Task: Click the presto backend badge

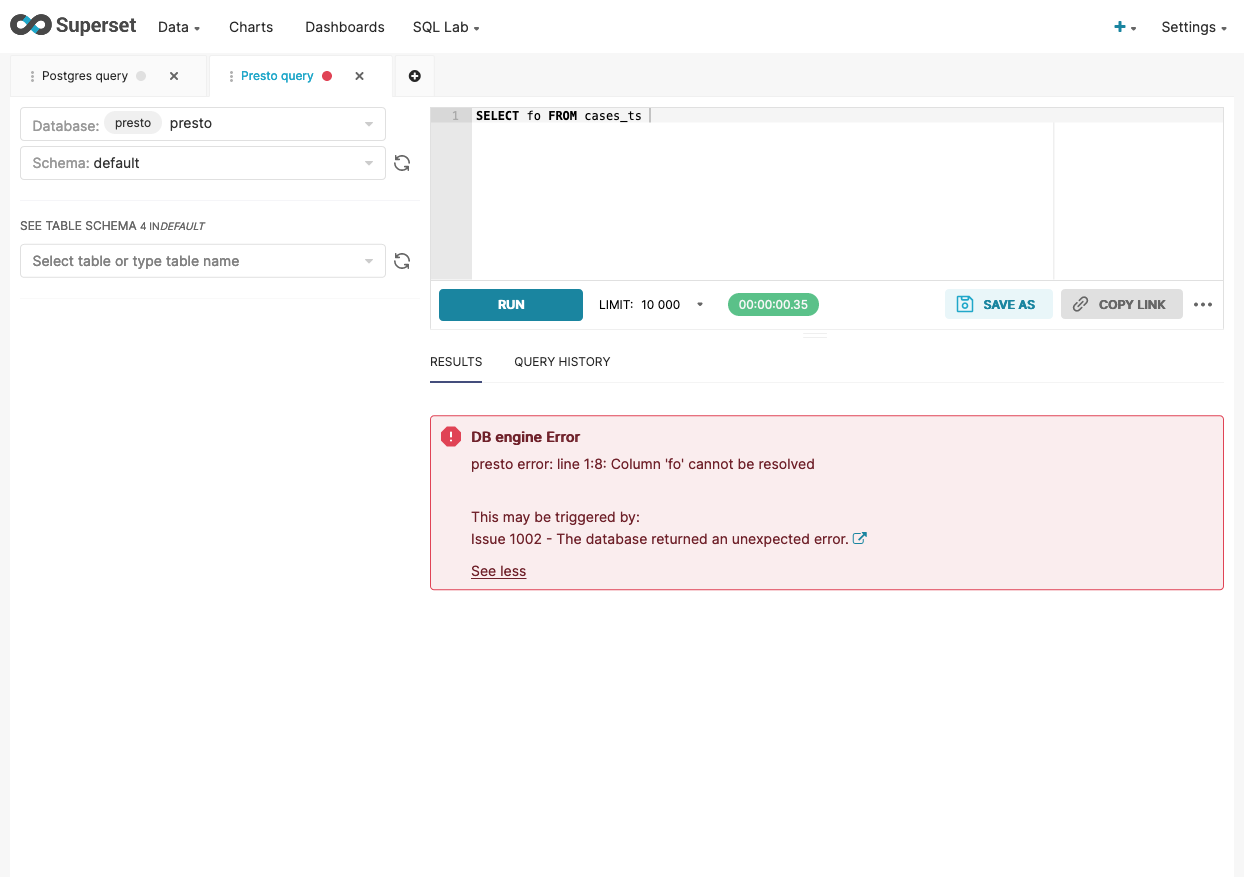Action: (x=133, y=123)
